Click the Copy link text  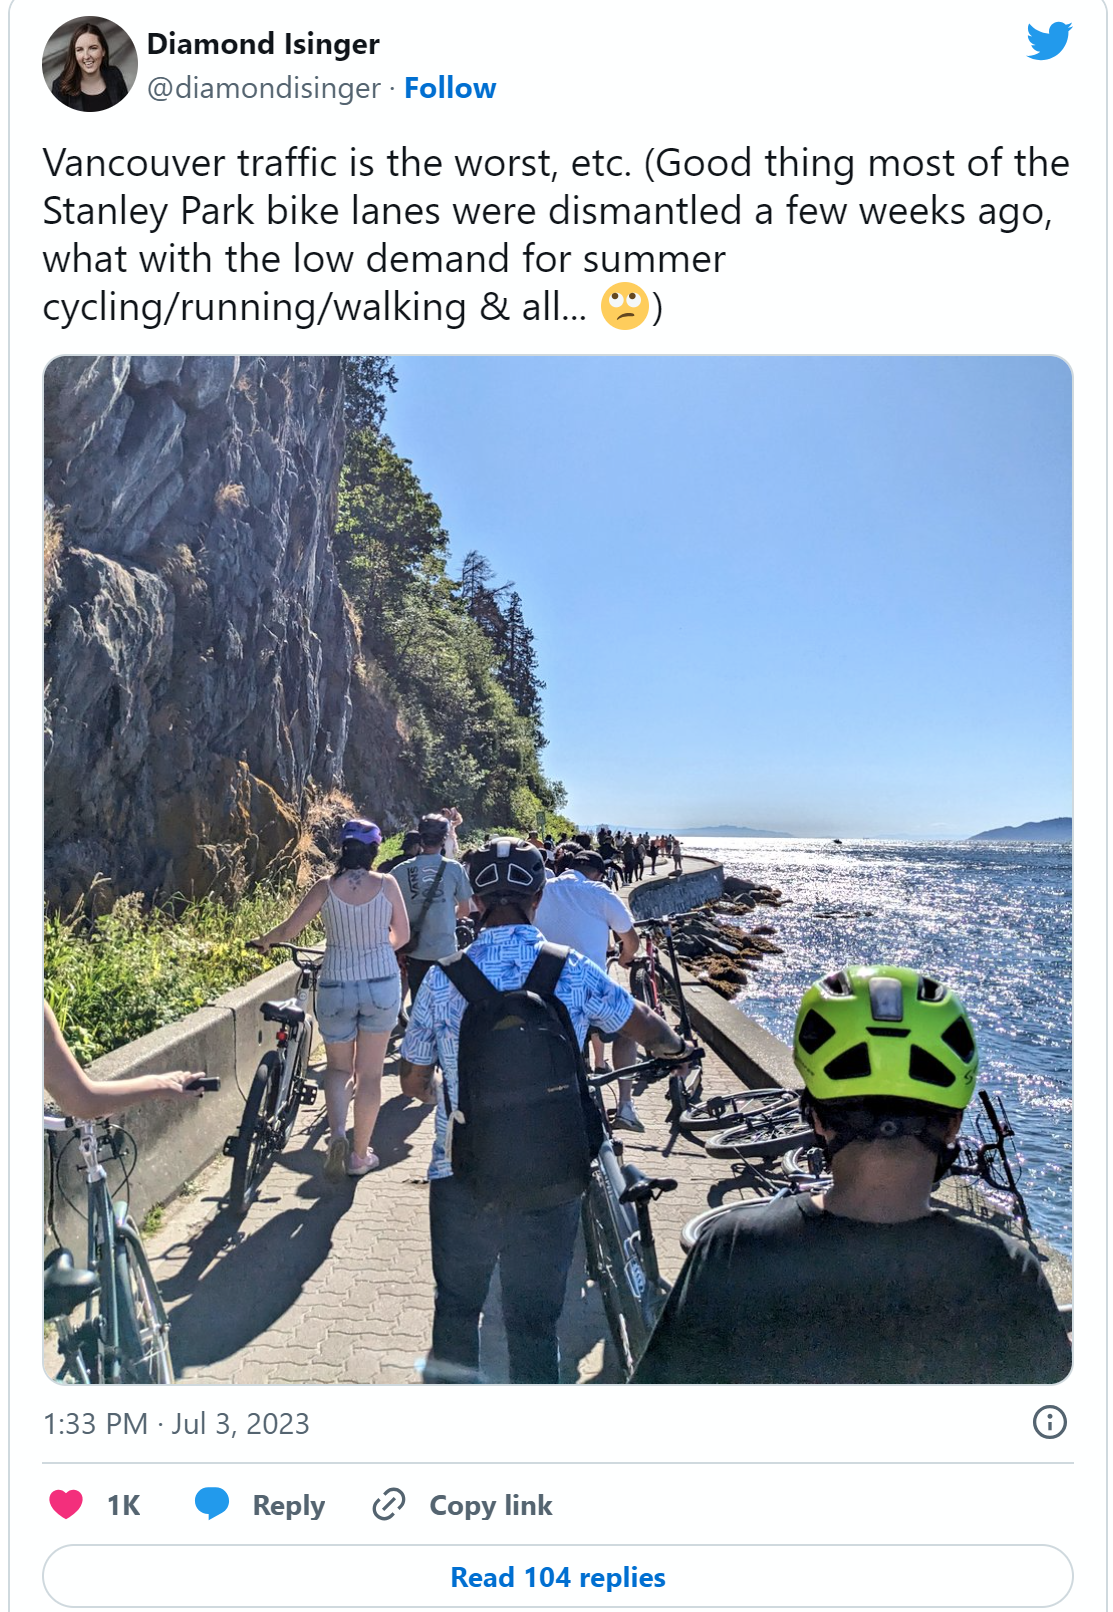(x=490, y=1505)
